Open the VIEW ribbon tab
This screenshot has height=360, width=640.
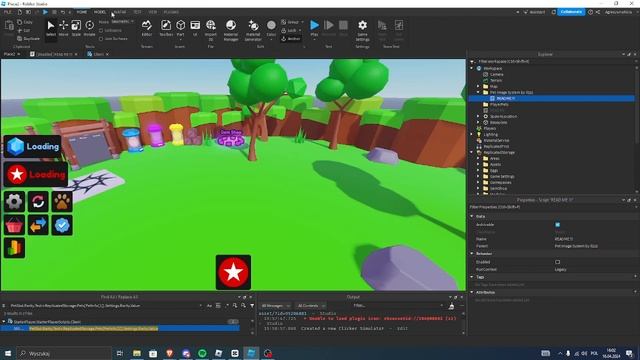click(x=153, y=12)
